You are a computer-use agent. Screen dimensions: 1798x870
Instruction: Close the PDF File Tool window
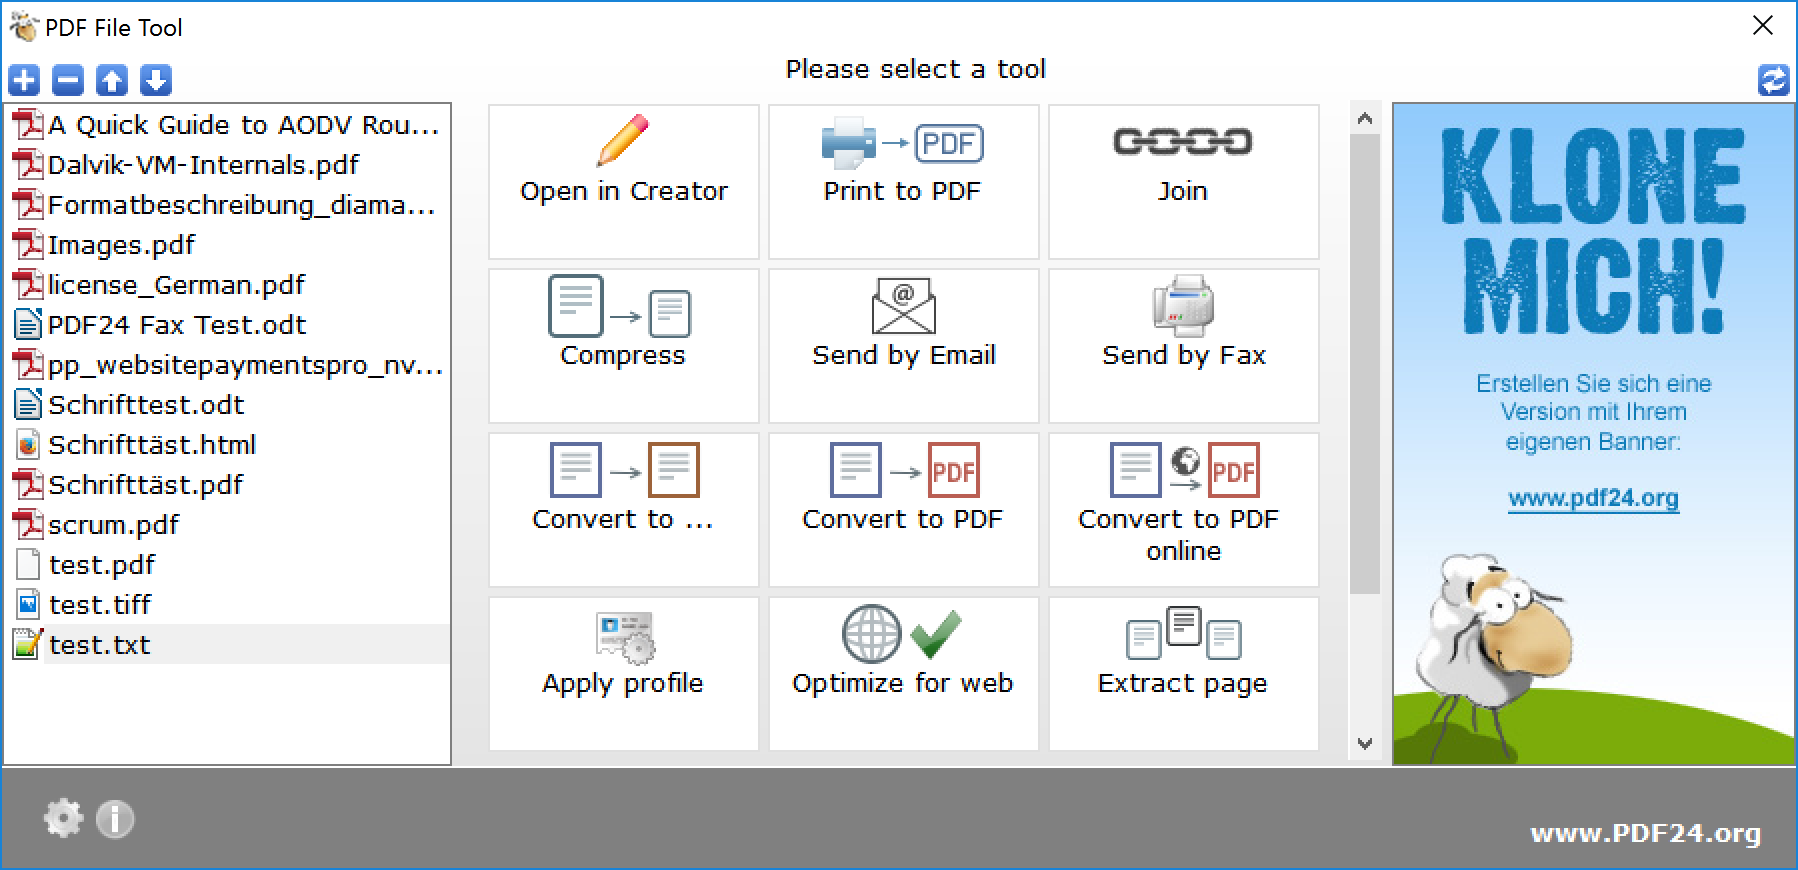click(1763, 26)
